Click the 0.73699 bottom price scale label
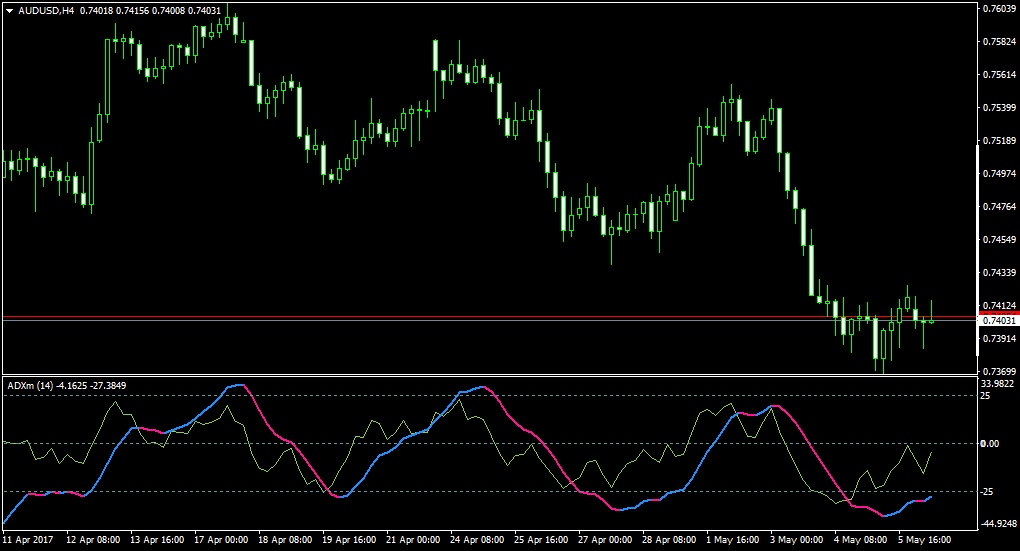Image resolution: width=1020 pixels, height=551 pixels. [999, 371]
